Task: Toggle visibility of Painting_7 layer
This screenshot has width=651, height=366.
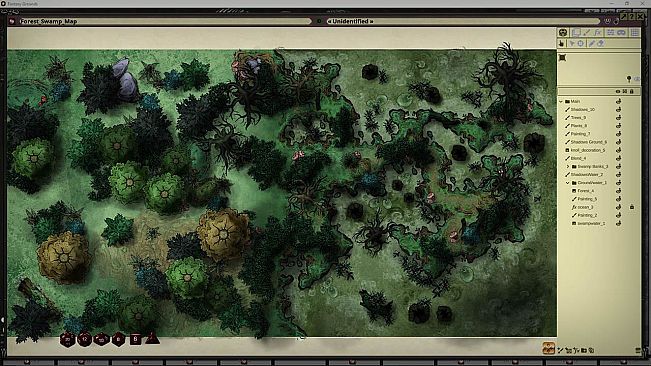Action: [x=618, y=134]
